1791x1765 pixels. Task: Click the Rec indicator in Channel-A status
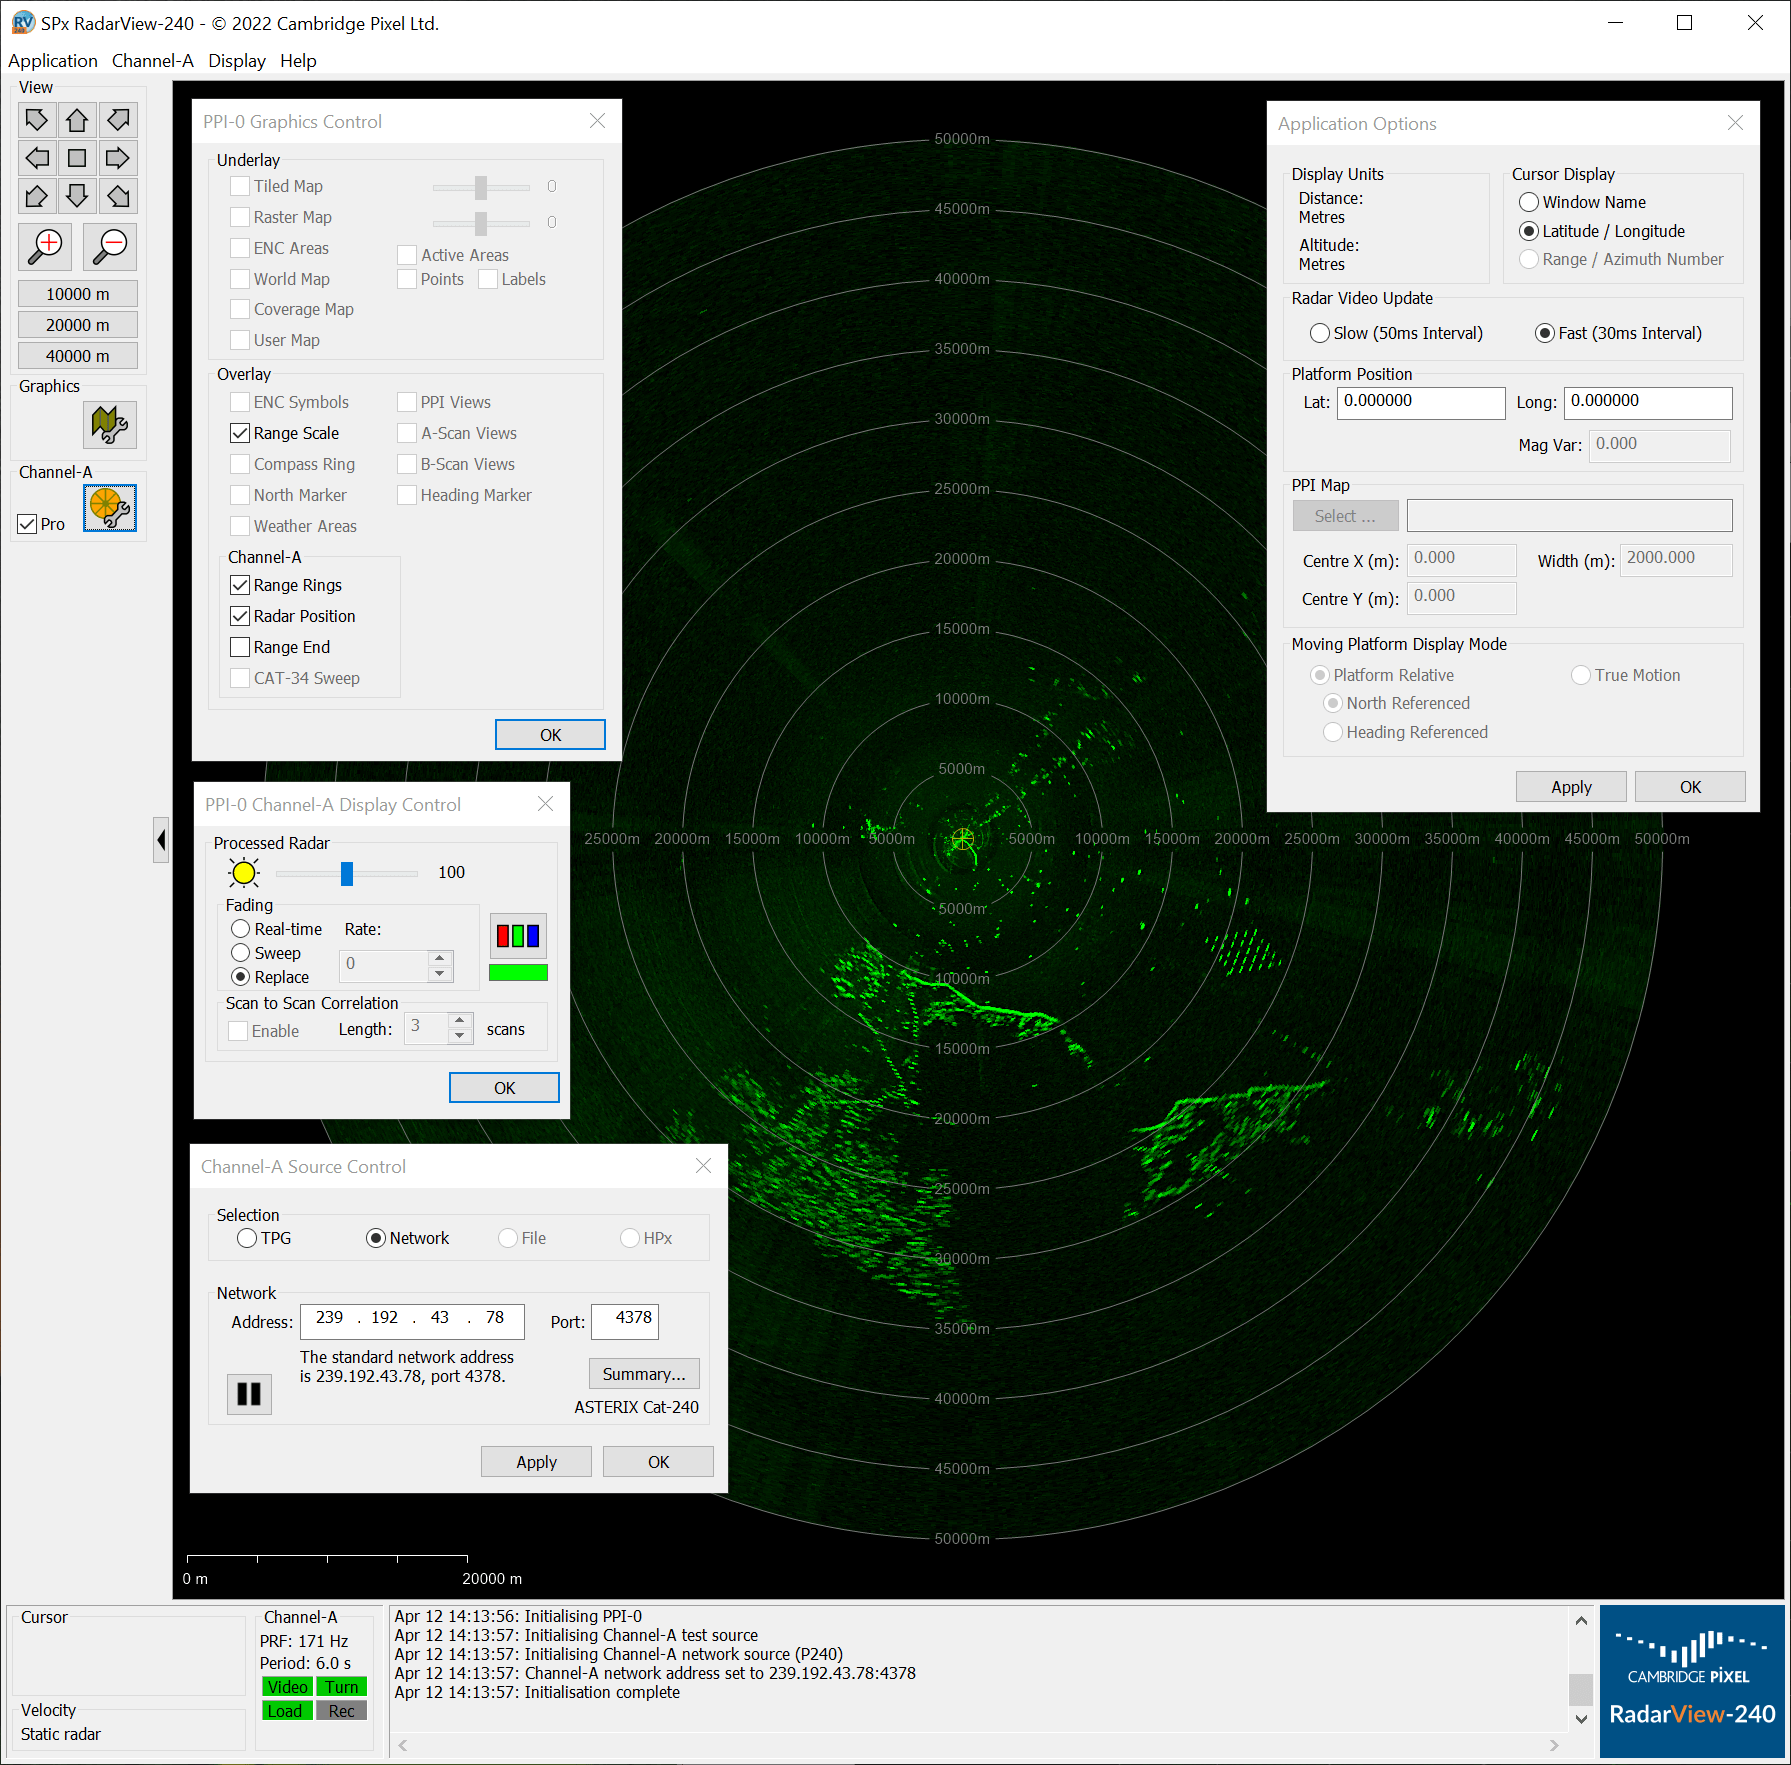[341, 1710]
